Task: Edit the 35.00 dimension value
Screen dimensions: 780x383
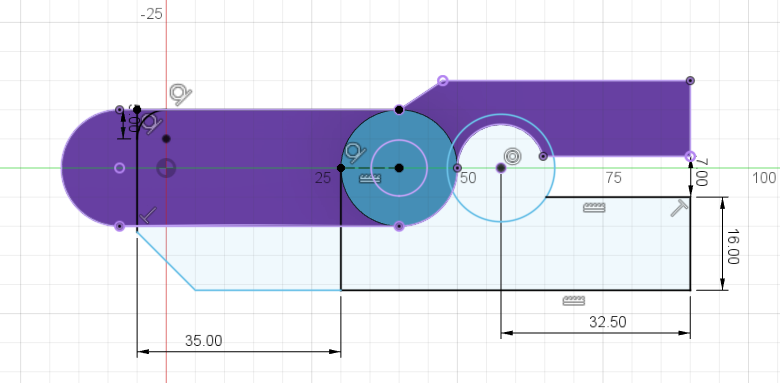Action: pyautogui.click(x=203, y=341)
